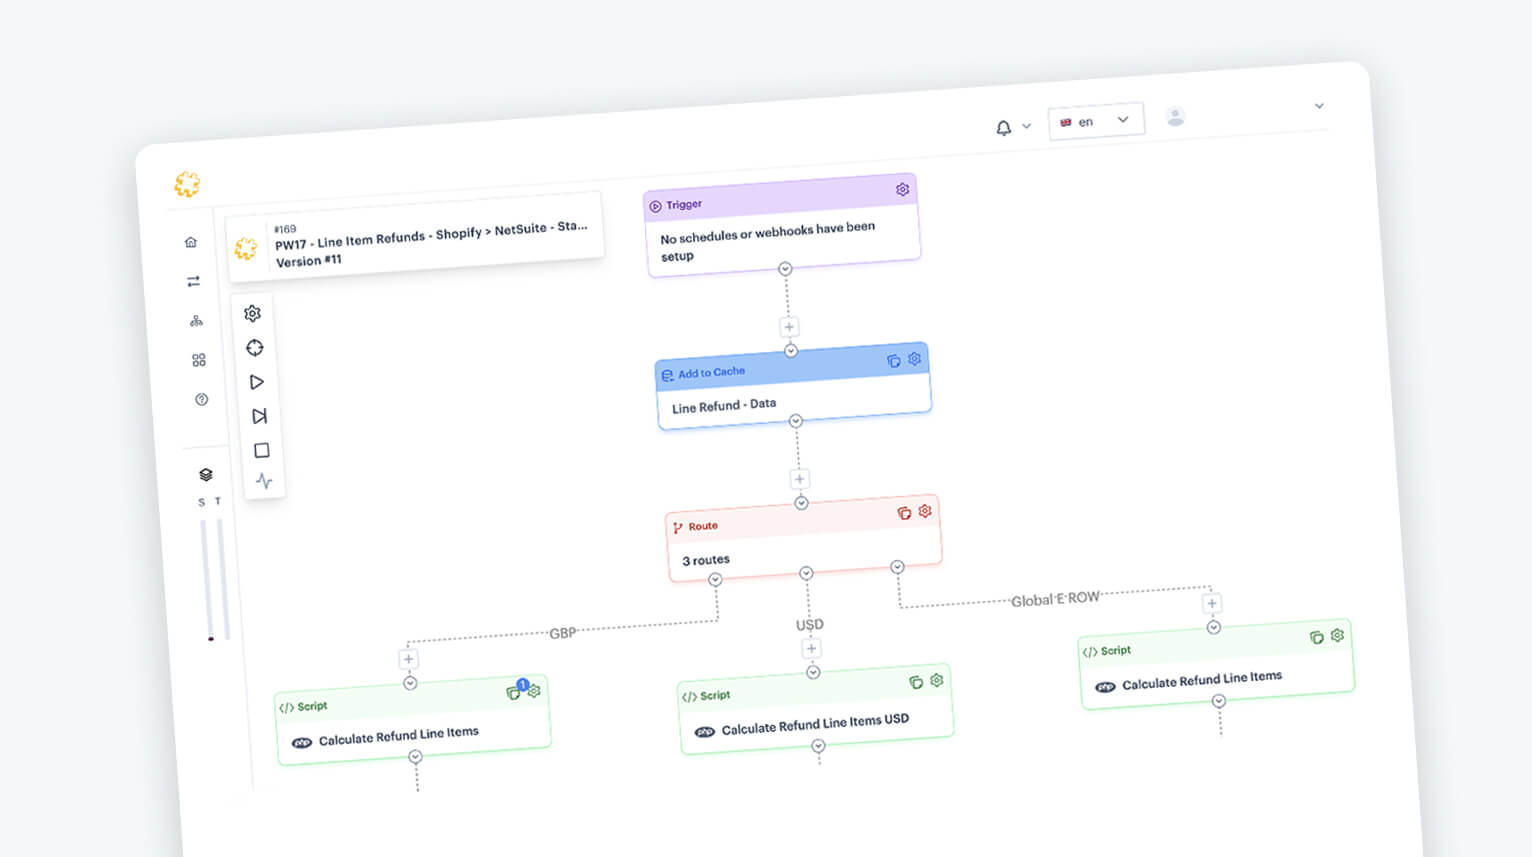1532x857 pixels.
Task: Click the USD route label
Action: 810,625
